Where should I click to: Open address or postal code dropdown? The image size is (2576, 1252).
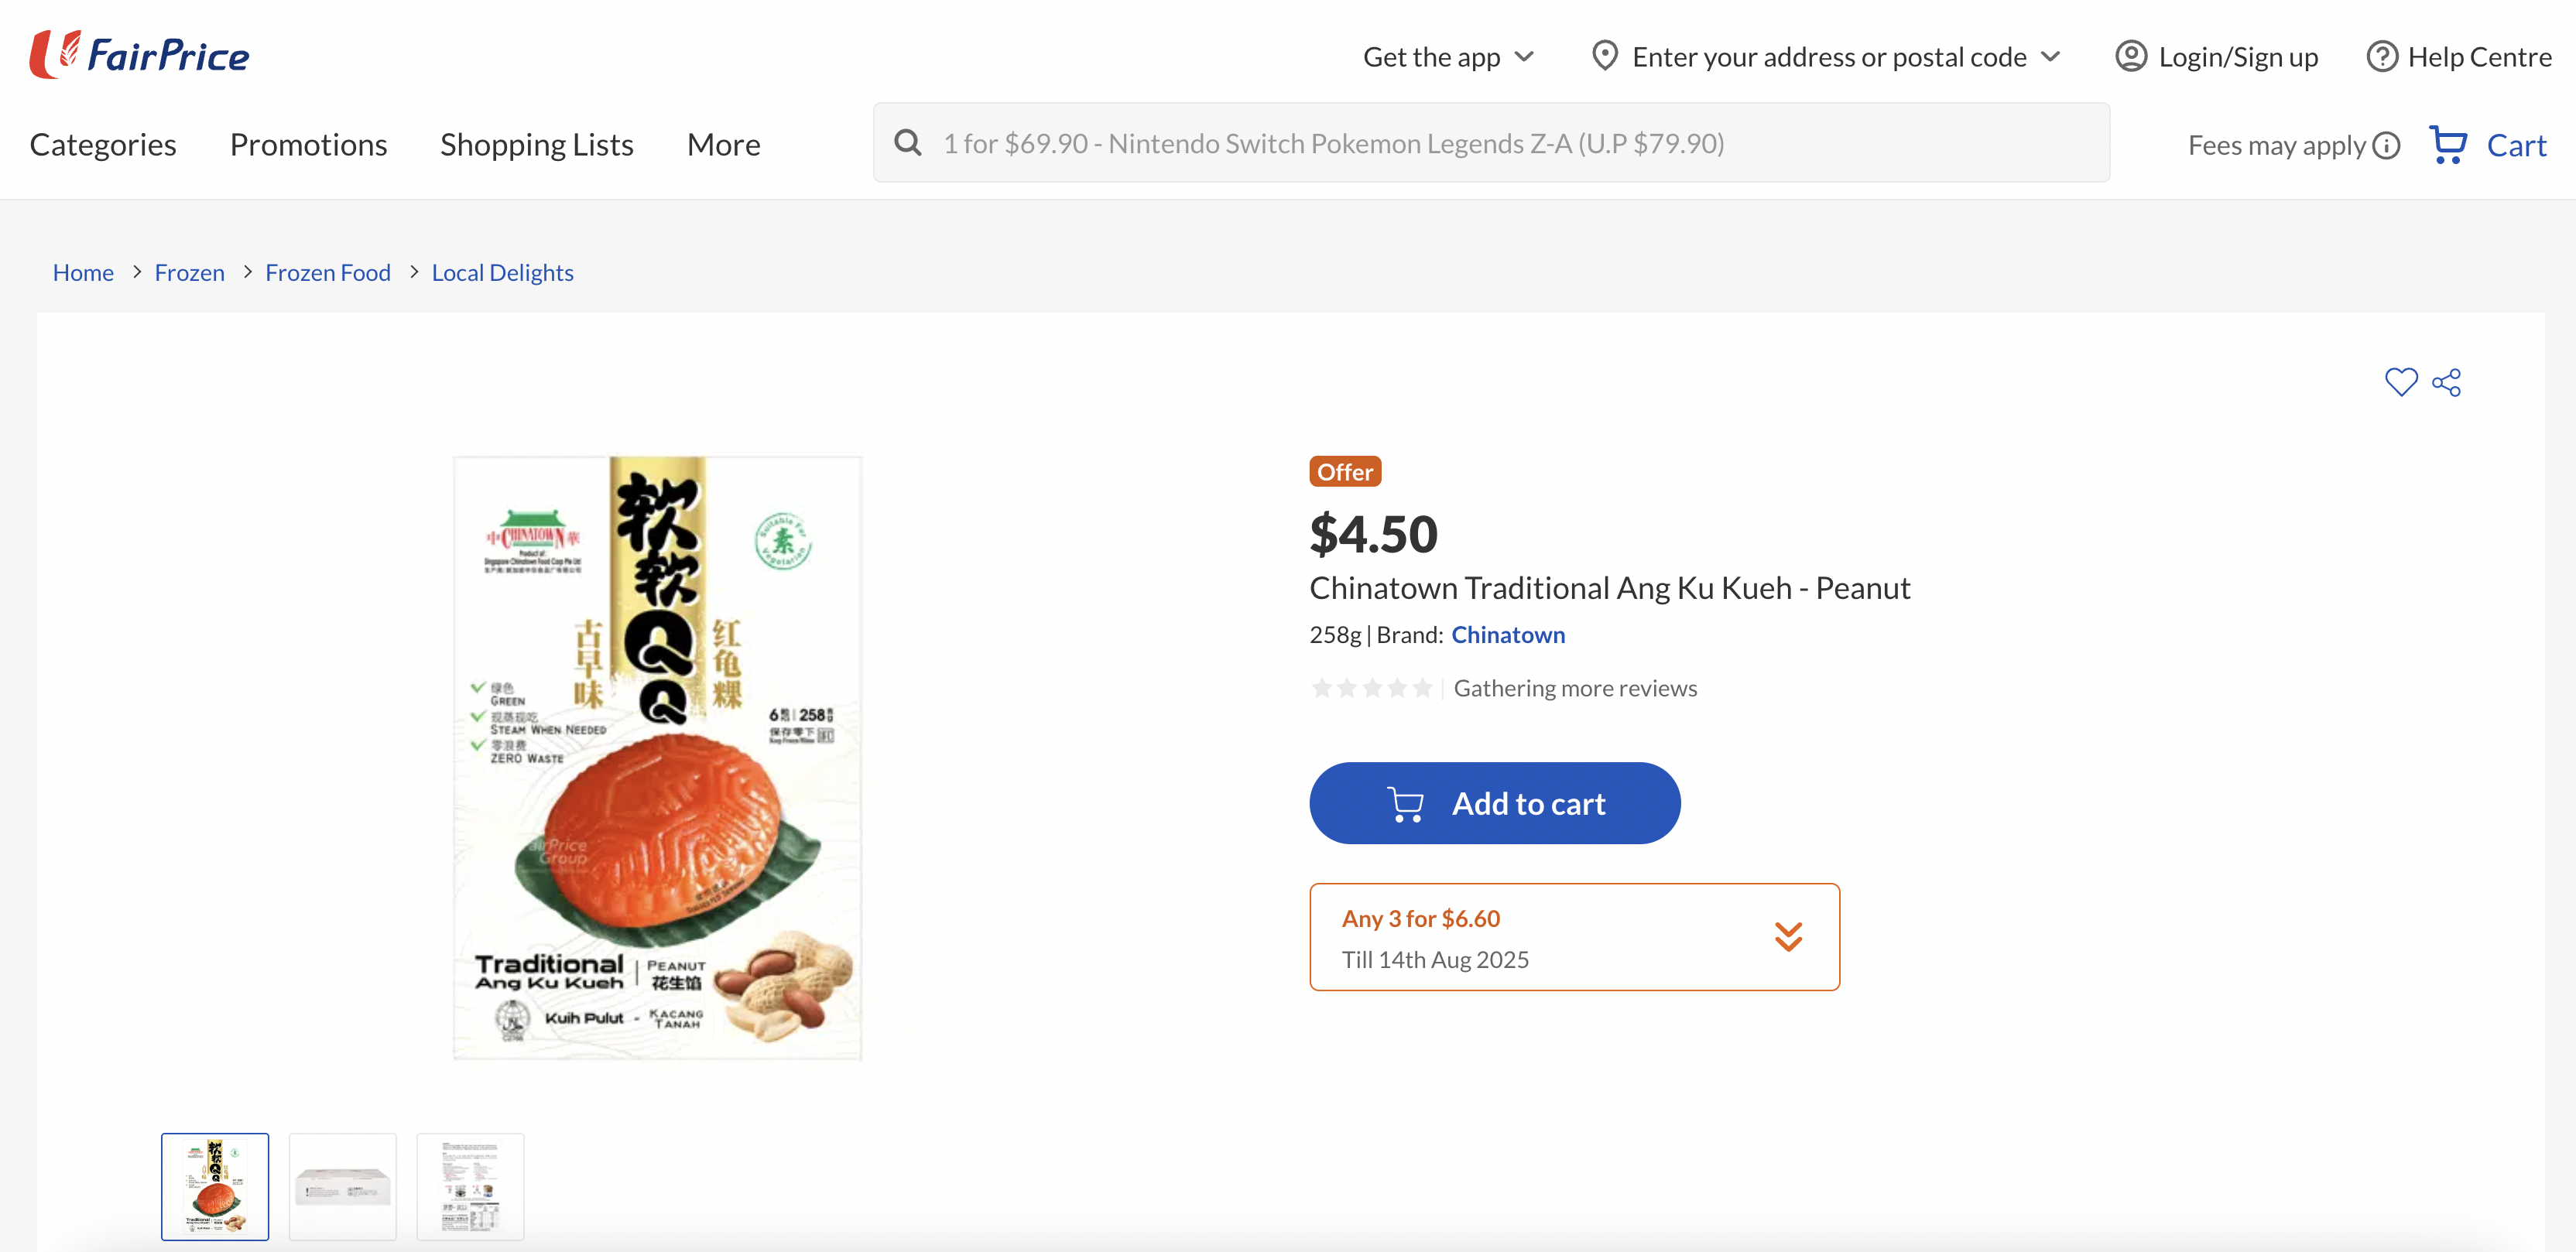(x=2050, y=57)
